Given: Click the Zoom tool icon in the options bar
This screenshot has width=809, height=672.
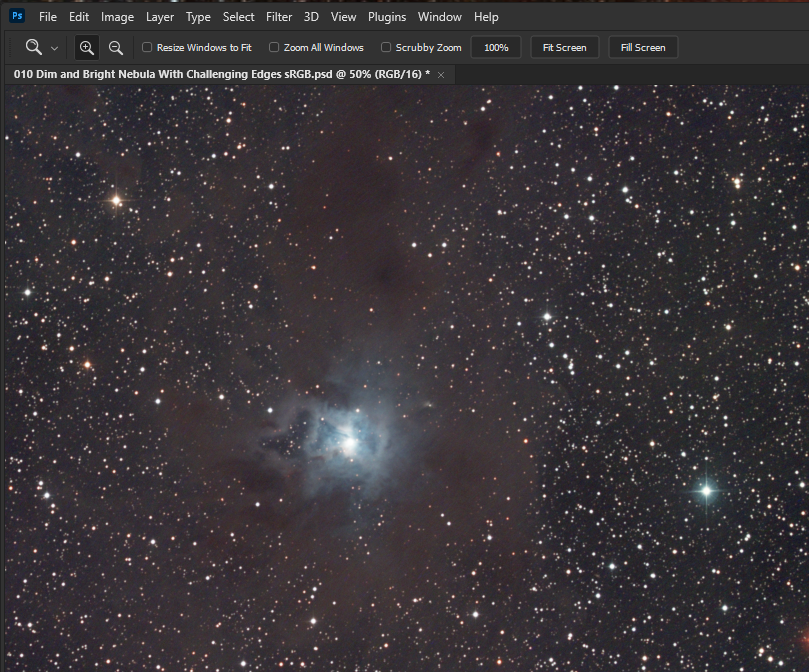Looking at the screenshot, I should (32, 46).
